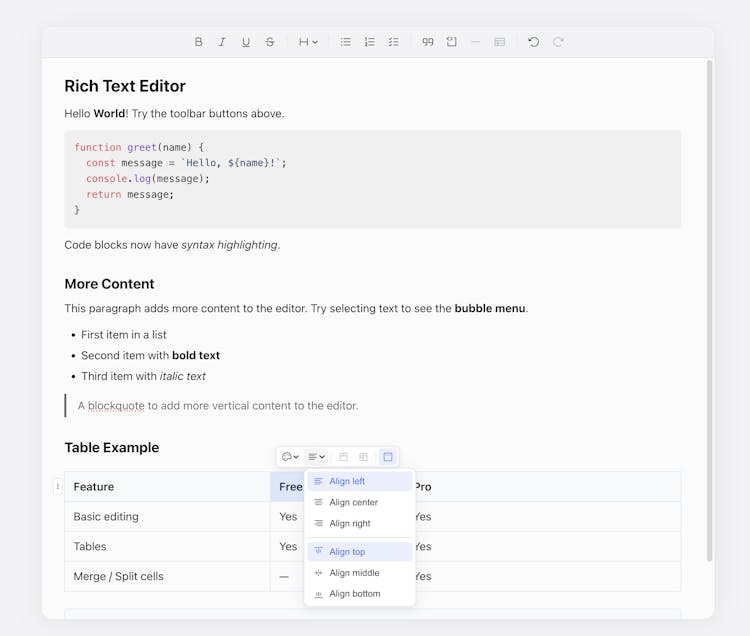This screenshot has width=750, height=636.
Task: Toggle bold formatting in the toolbar
Action: point(198,42)
